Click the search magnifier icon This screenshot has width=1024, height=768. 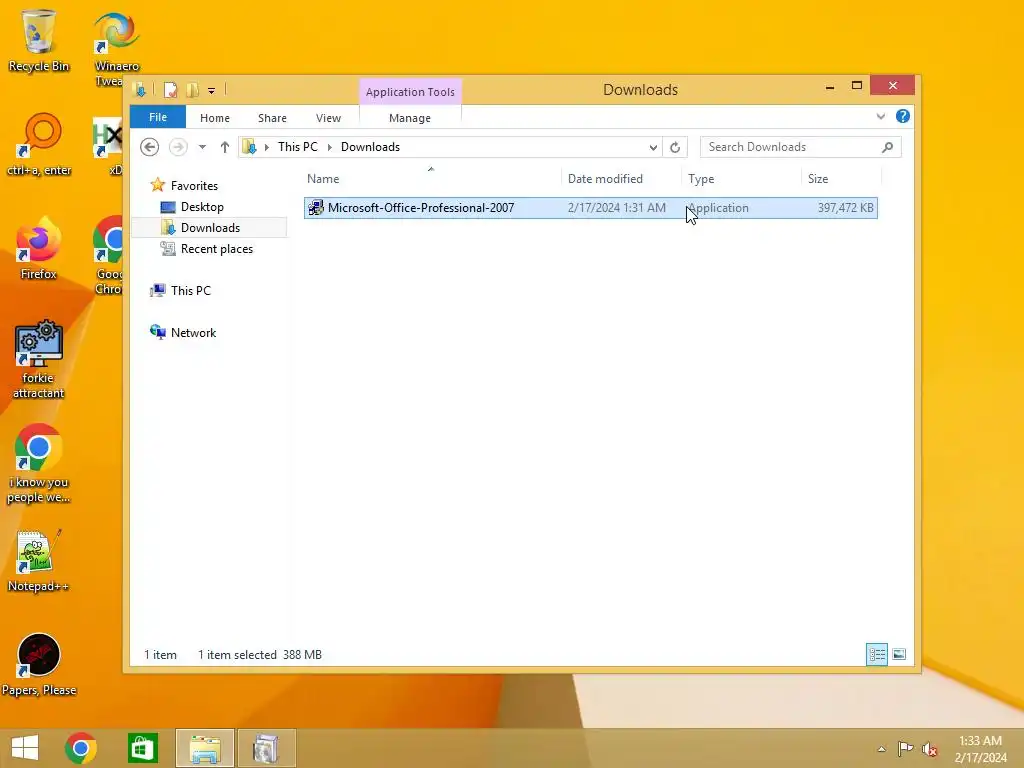tap(888, 147)
